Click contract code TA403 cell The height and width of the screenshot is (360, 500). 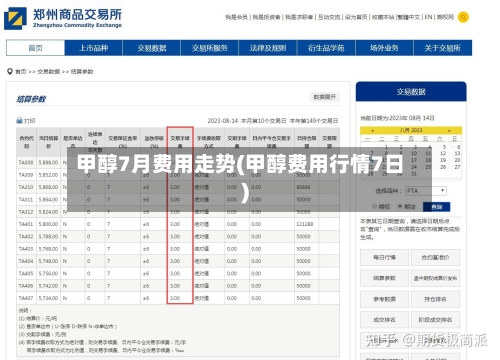26,249
